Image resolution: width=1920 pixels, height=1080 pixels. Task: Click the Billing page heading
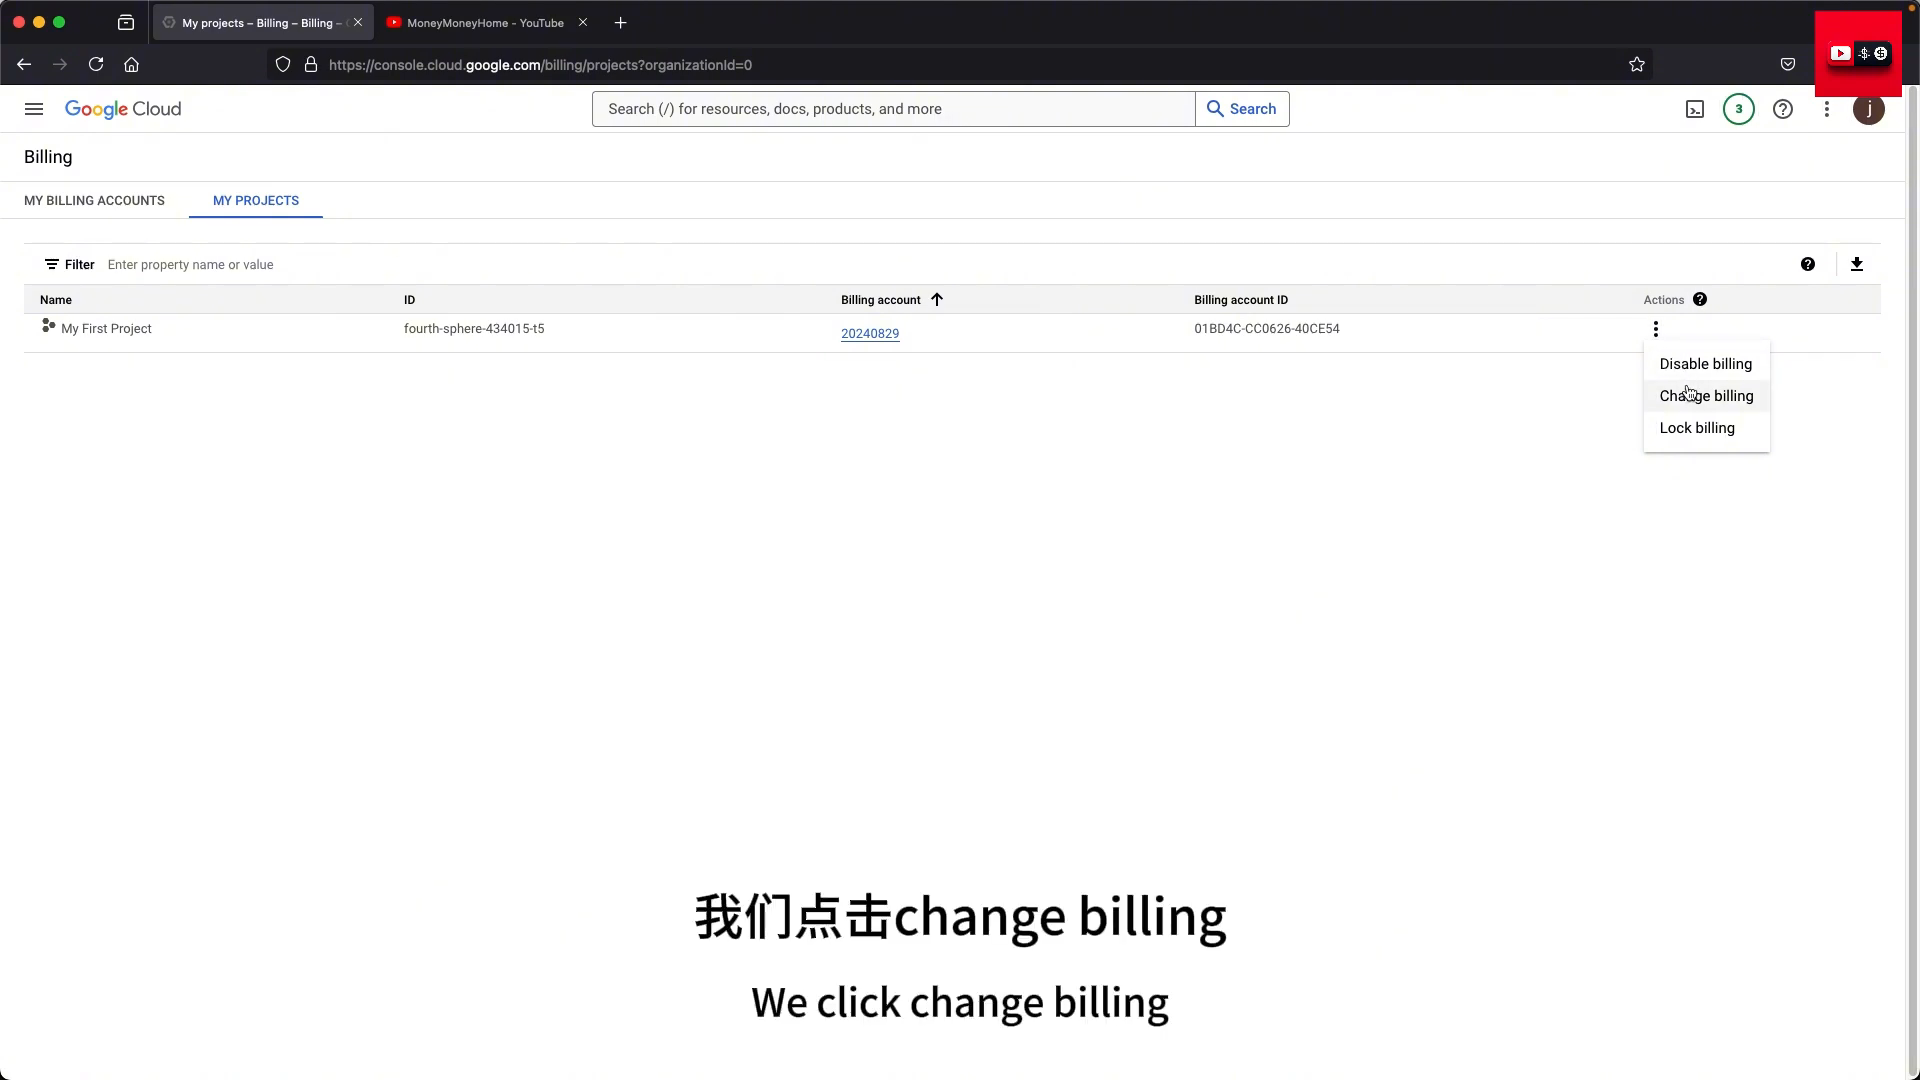48,157
